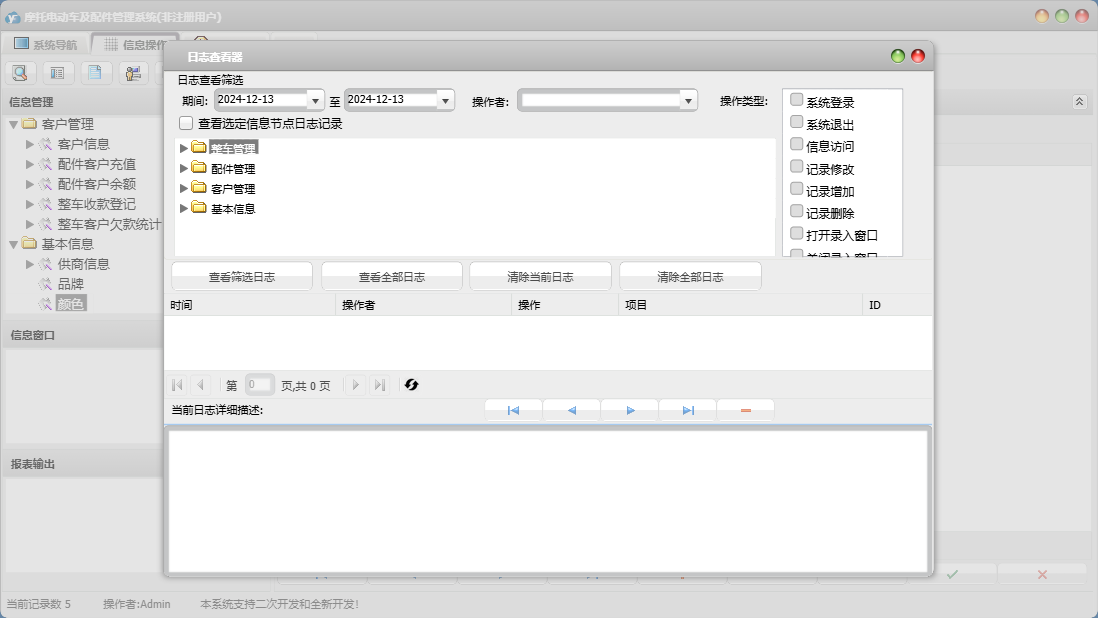Screen dimensions: 1098x618
Task: Select 供商信息 in the sidebar tree
Action: (x=83, y=264)
